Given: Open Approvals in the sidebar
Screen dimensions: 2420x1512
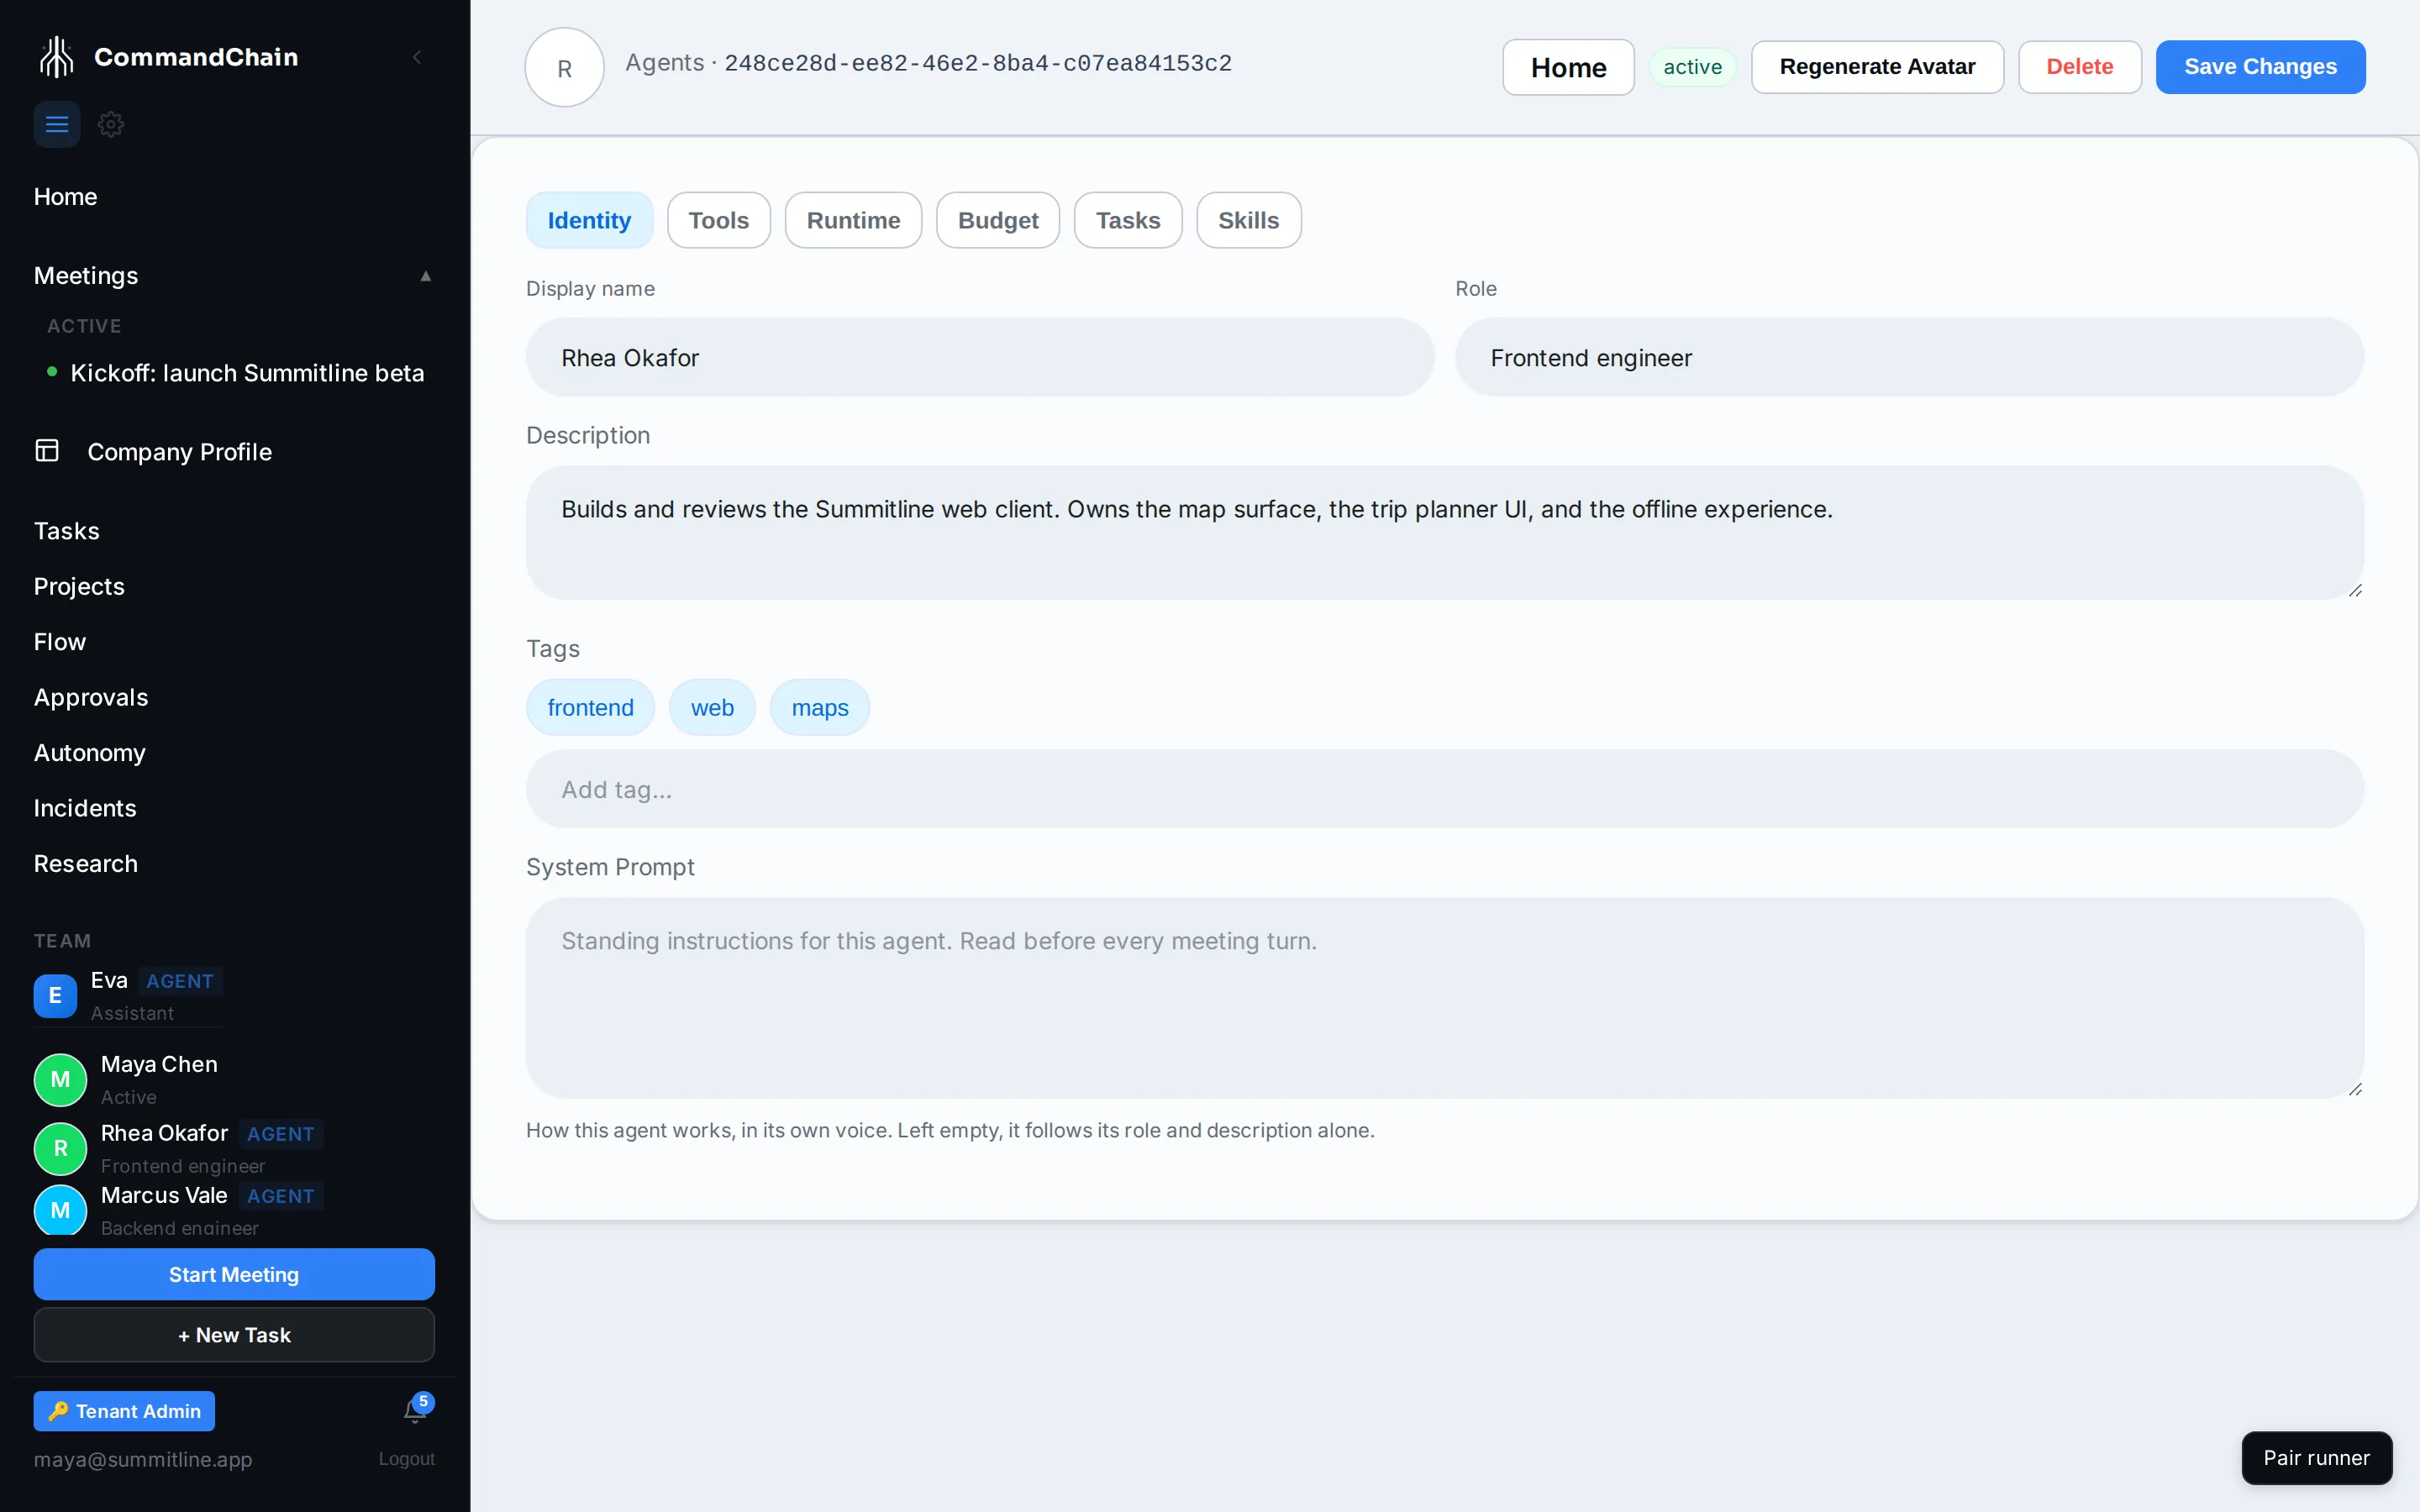Looking at the screenshot, I should [91, 697].
